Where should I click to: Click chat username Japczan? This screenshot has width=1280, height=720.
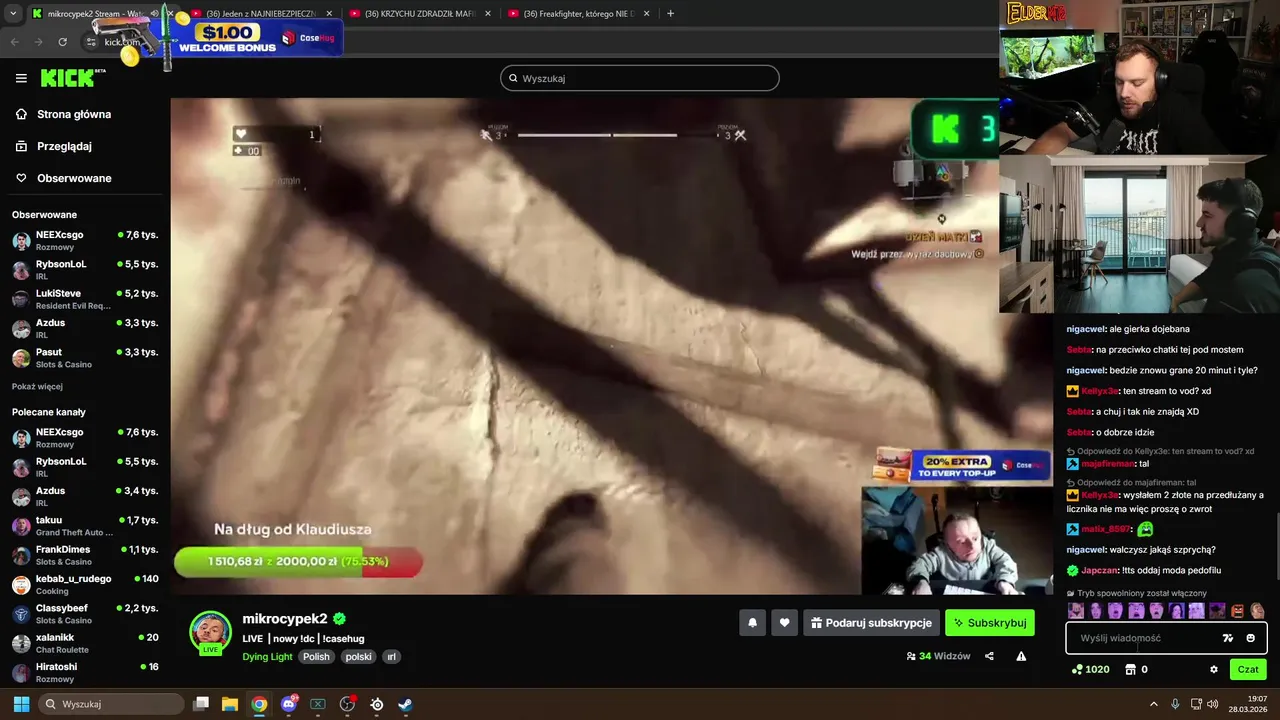coord(1100,571)
